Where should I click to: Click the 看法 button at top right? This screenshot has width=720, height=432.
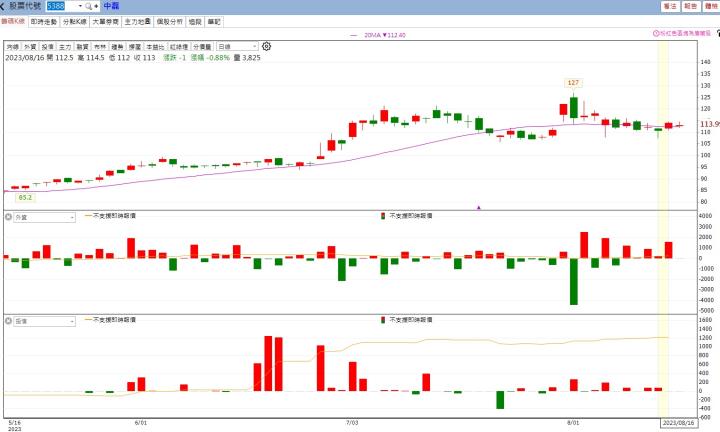pyautogui.click(x=670, y=6)
